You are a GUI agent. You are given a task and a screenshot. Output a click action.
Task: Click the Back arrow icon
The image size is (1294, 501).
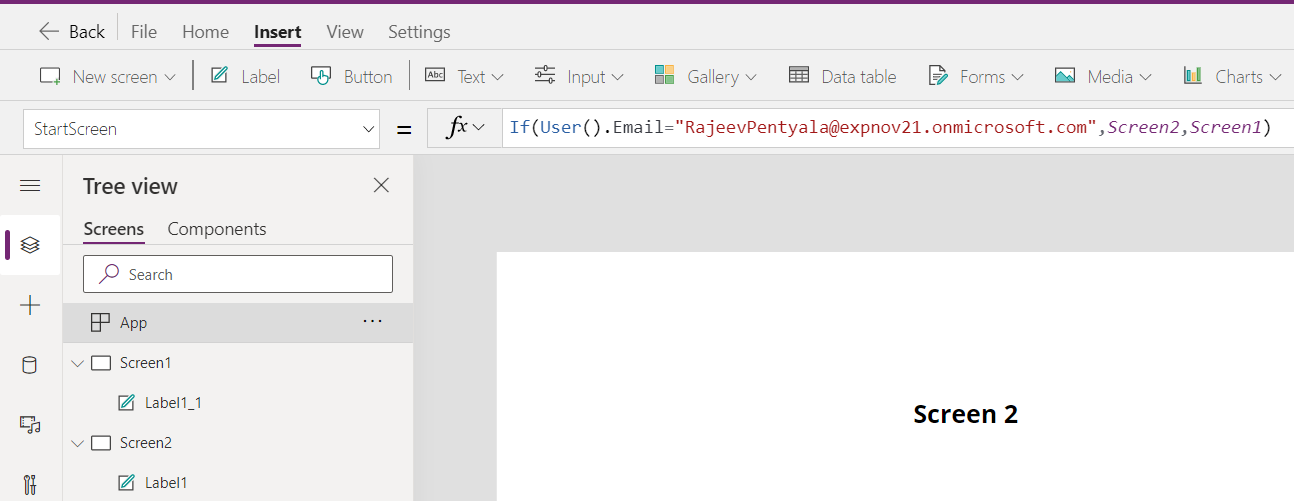click(49, 32)
